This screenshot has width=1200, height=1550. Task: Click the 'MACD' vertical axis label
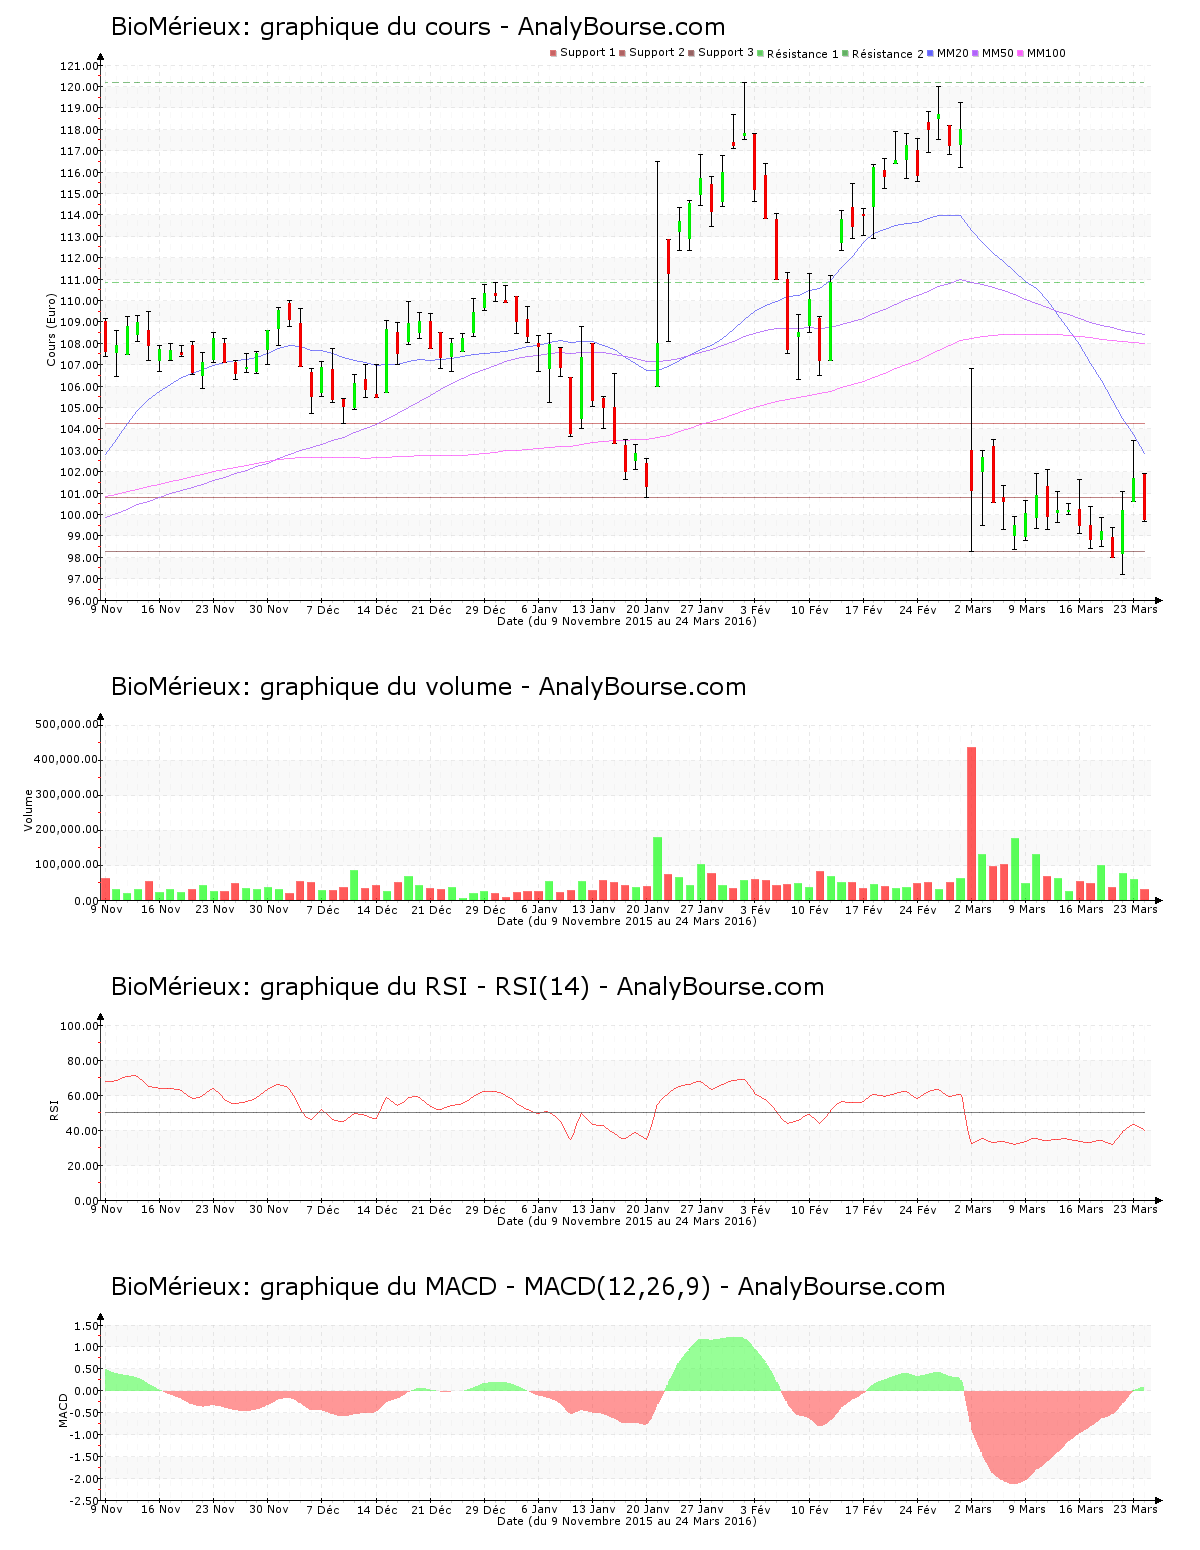point(63,1410)
